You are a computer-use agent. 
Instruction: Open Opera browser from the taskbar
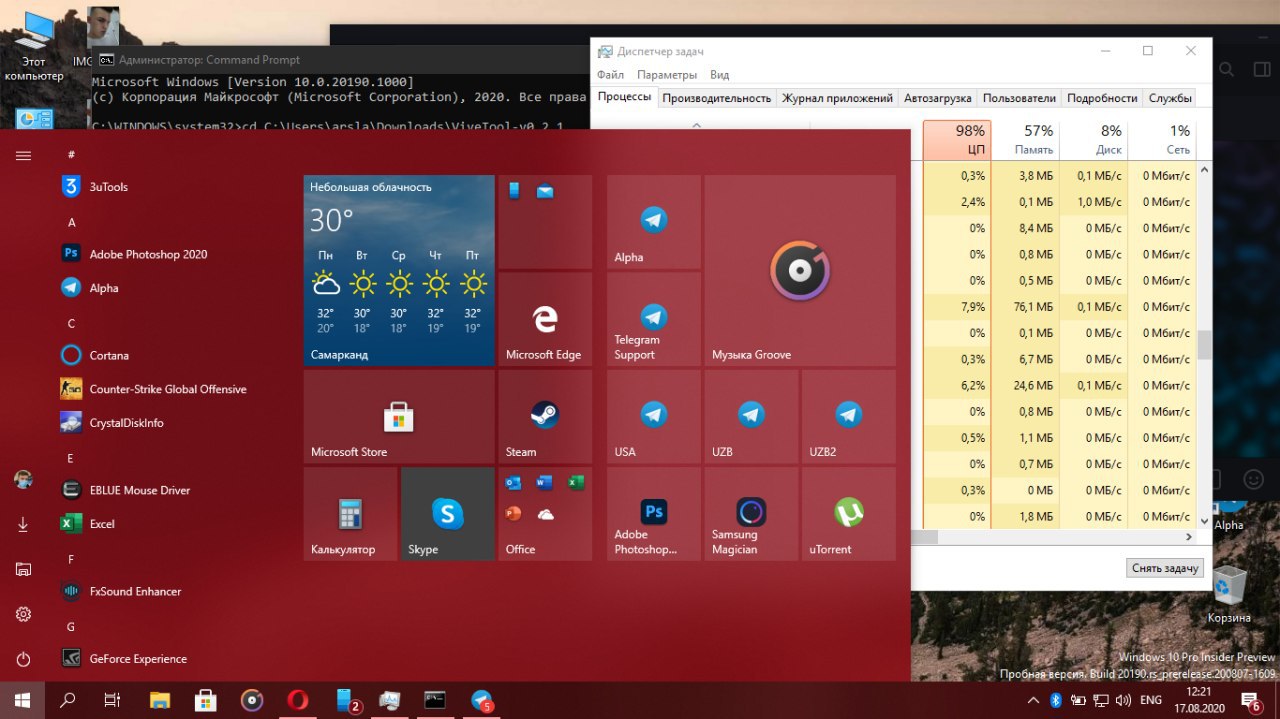tap(297, 700)
